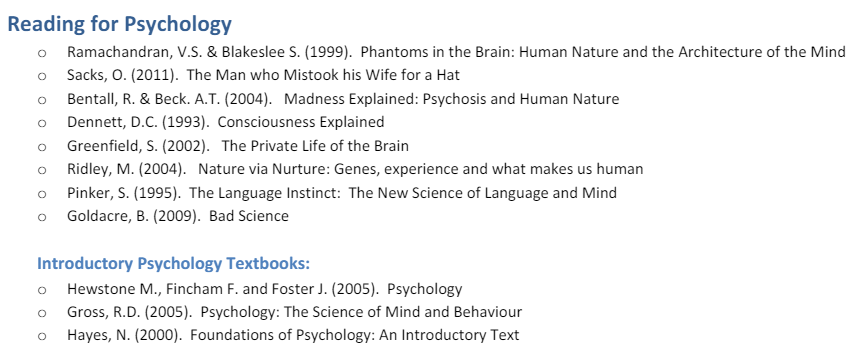
Task: Click the 'Reading for Psychology' heading
Action: 120,24
